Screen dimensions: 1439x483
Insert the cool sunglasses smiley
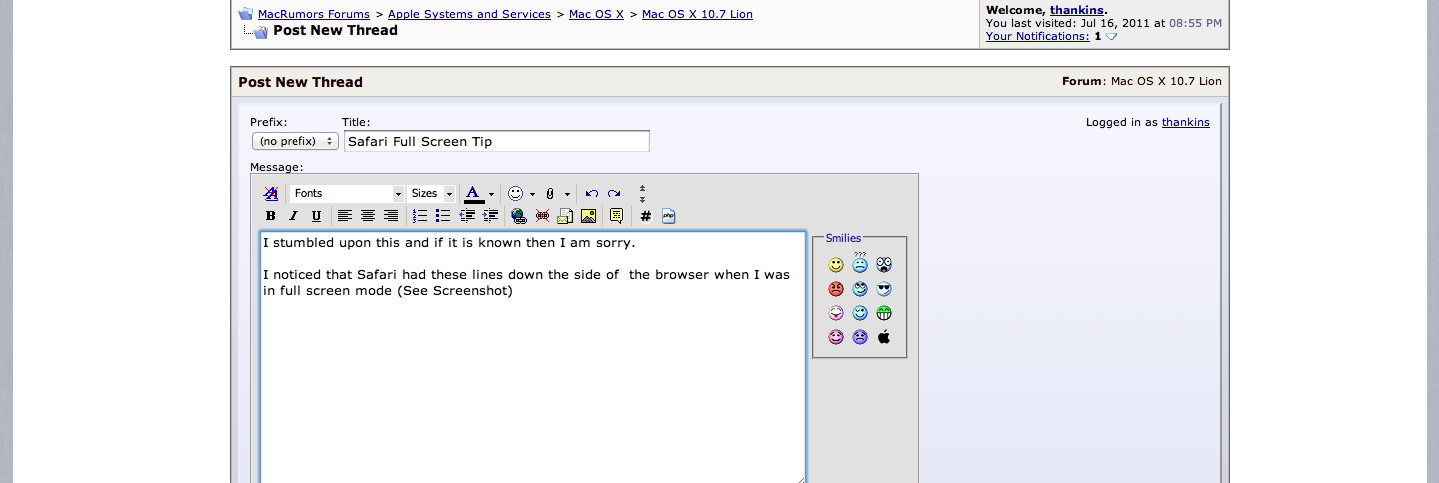point(884,289)
